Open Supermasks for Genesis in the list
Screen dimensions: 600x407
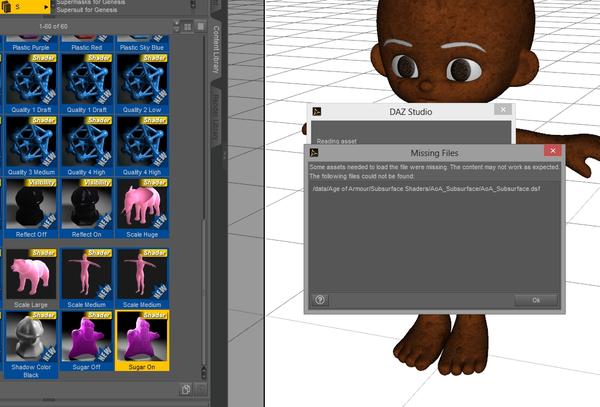[x=90, y=2]
